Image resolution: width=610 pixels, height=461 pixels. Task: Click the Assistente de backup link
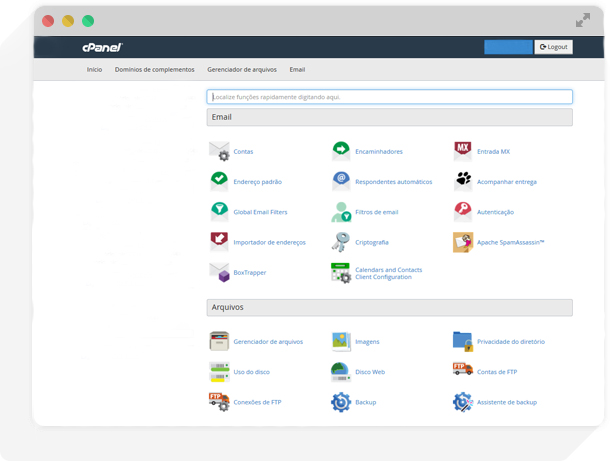pos(507,402)
